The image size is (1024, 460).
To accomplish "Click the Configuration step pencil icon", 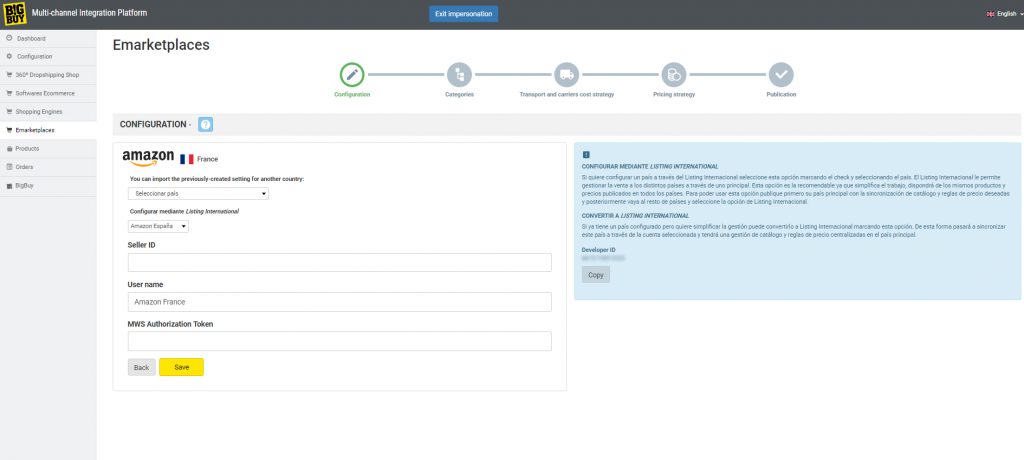I will click(x=352, y=74).
